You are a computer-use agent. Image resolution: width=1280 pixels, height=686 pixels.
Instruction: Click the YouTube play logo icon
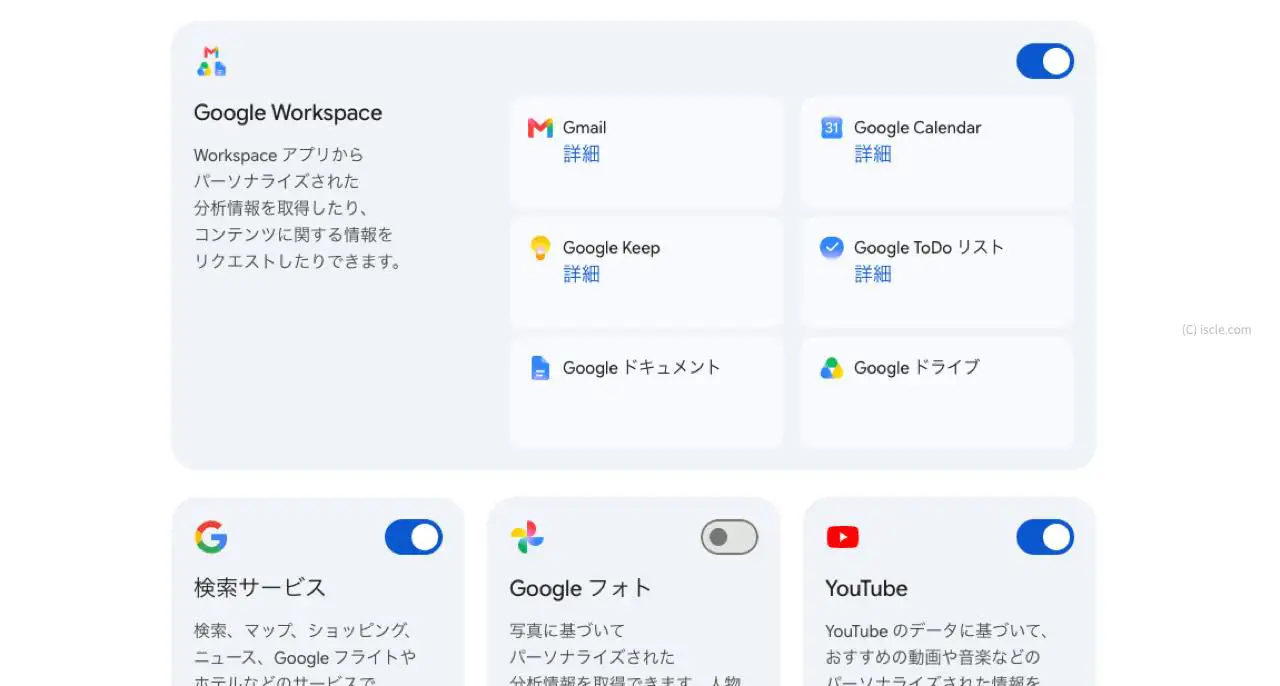[x=843, y=537]
